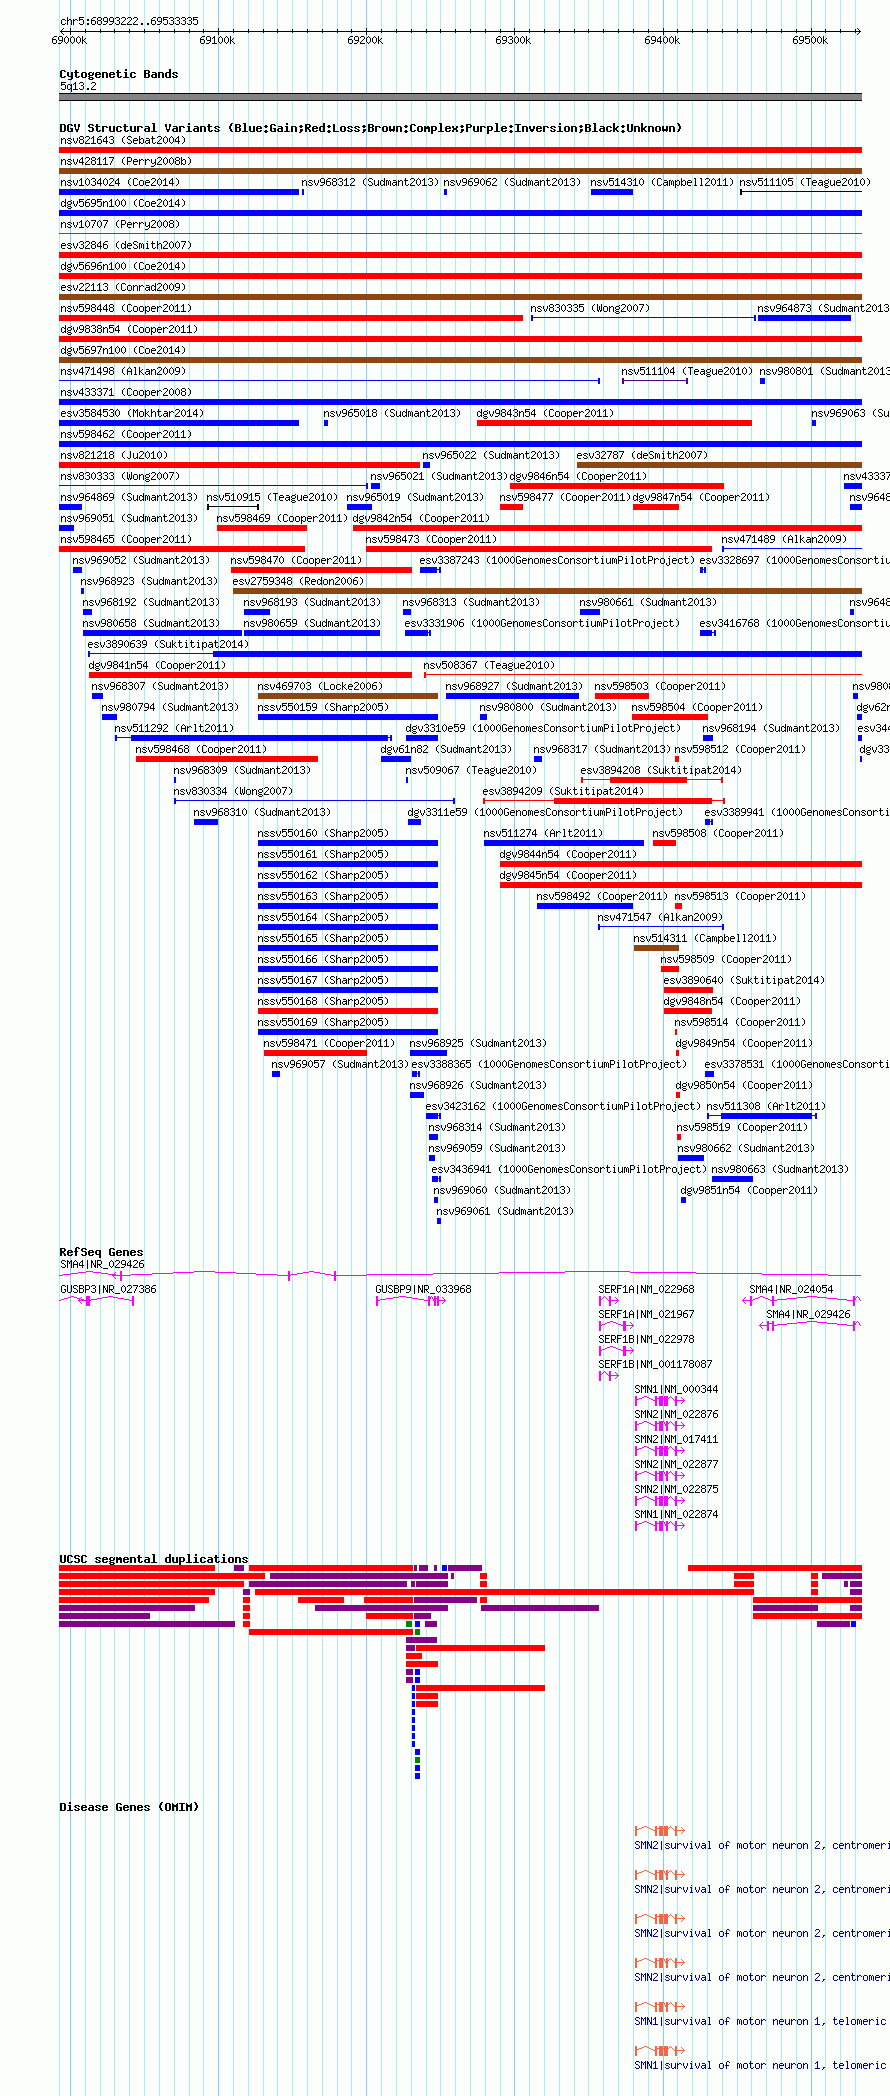Select the 69200k scale tick label
This screenshot has width=890, height=2096.
tap(365, 40)
